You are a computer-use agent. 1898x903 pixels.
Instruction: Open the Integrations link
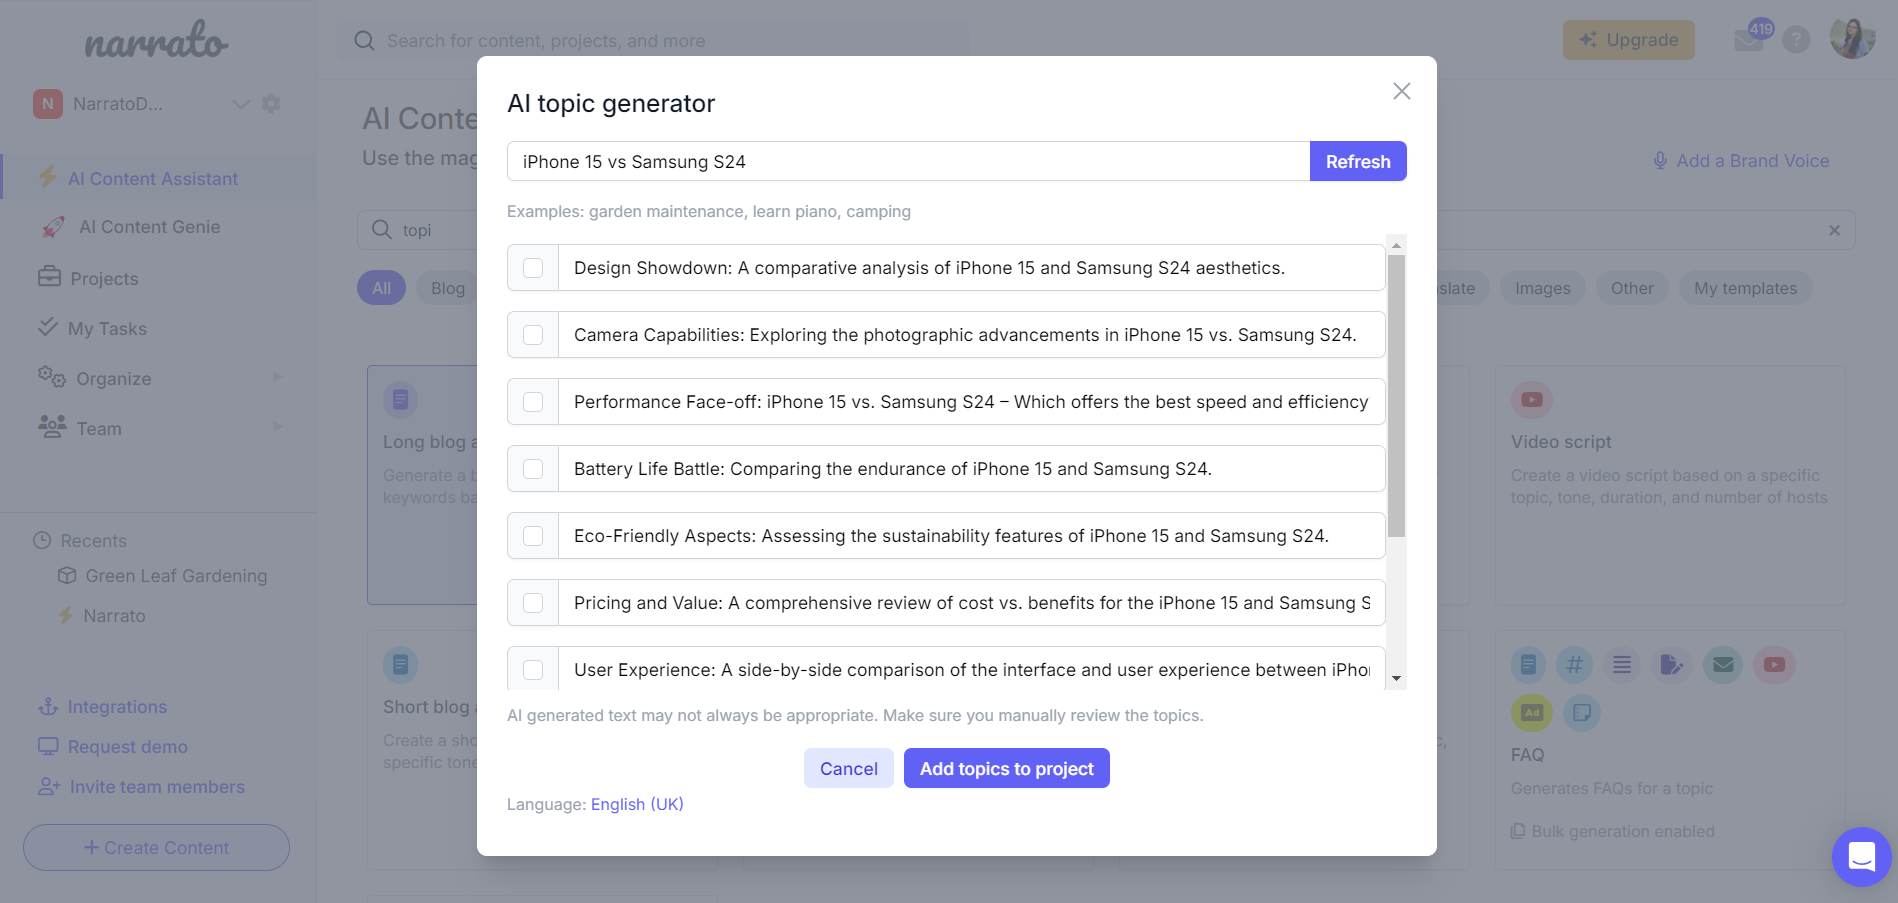pyautogui.click(x=117, y=707)
